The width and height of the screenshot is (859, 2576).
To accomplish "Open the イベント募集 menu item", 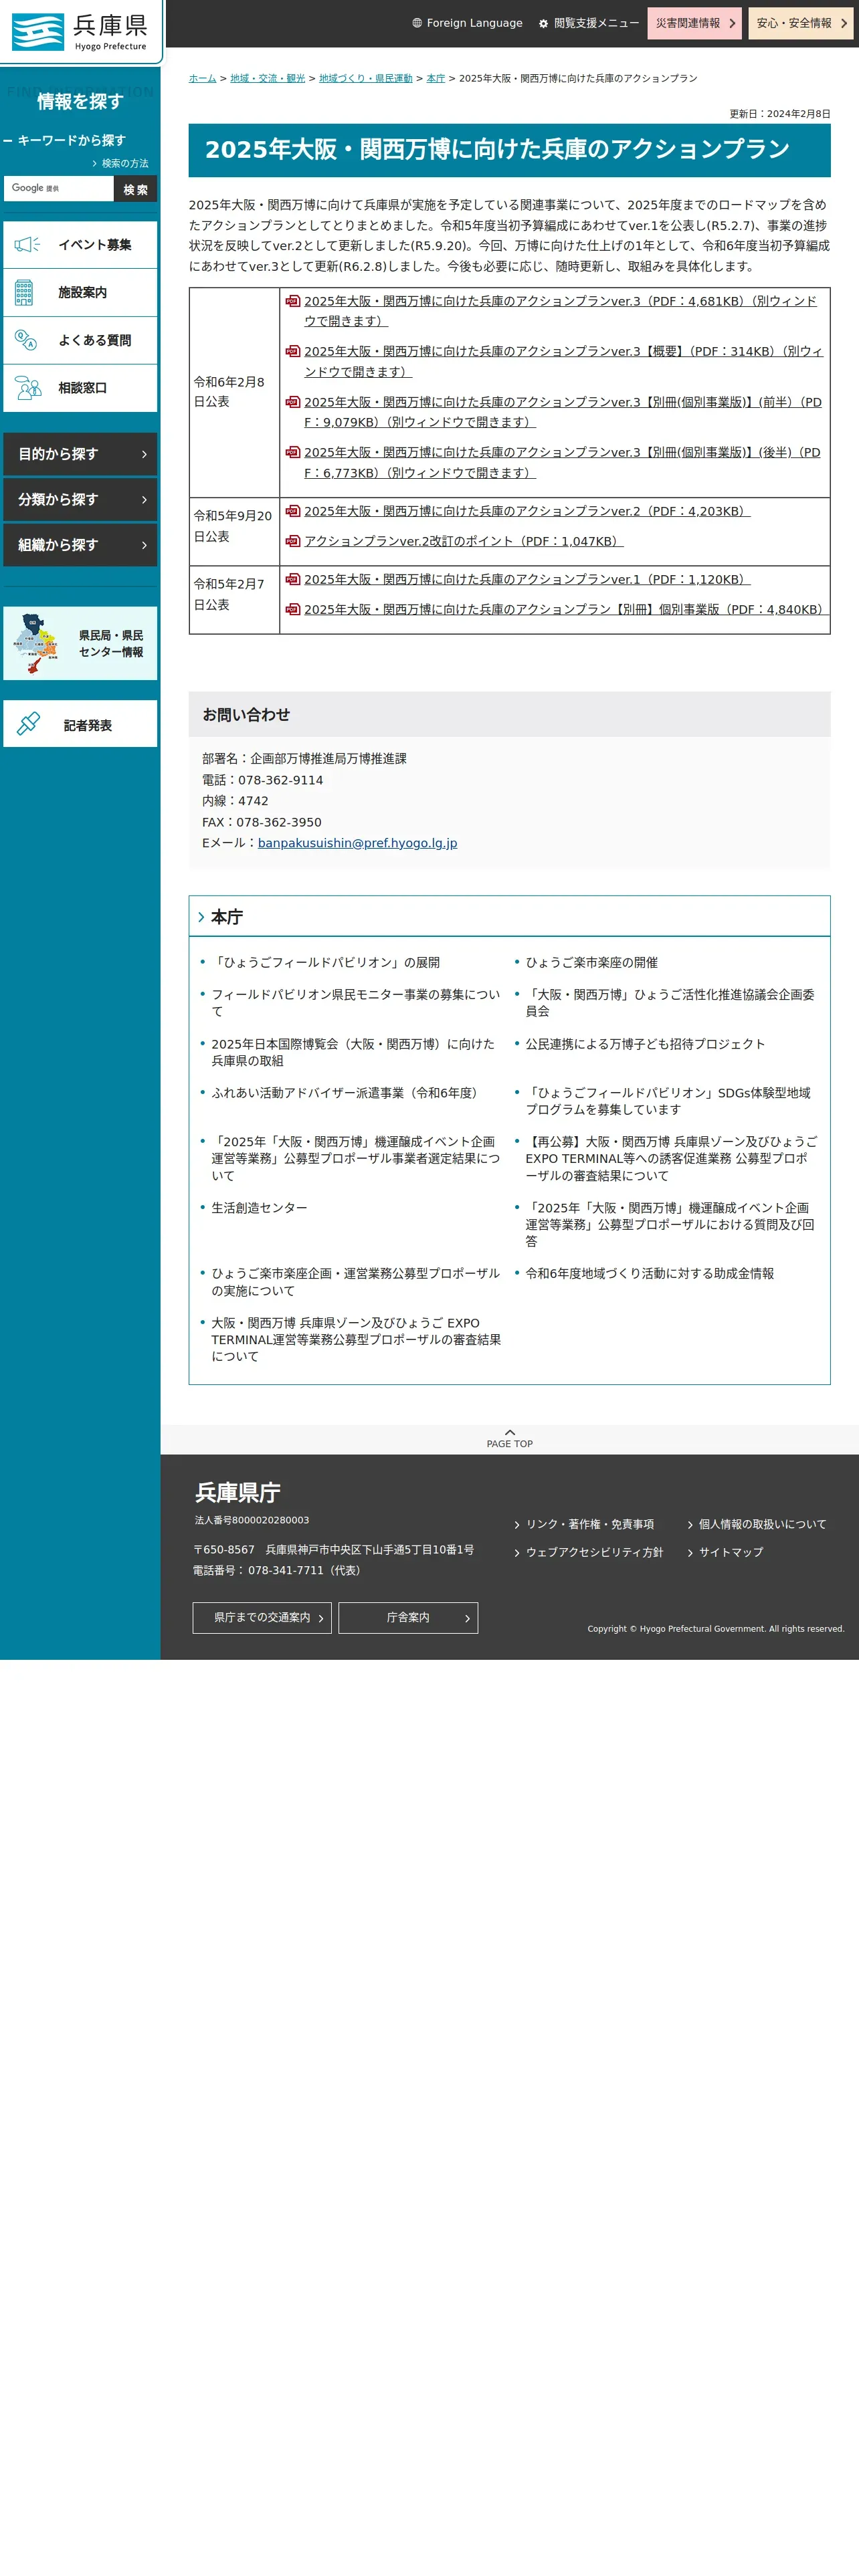I will 80,245.
